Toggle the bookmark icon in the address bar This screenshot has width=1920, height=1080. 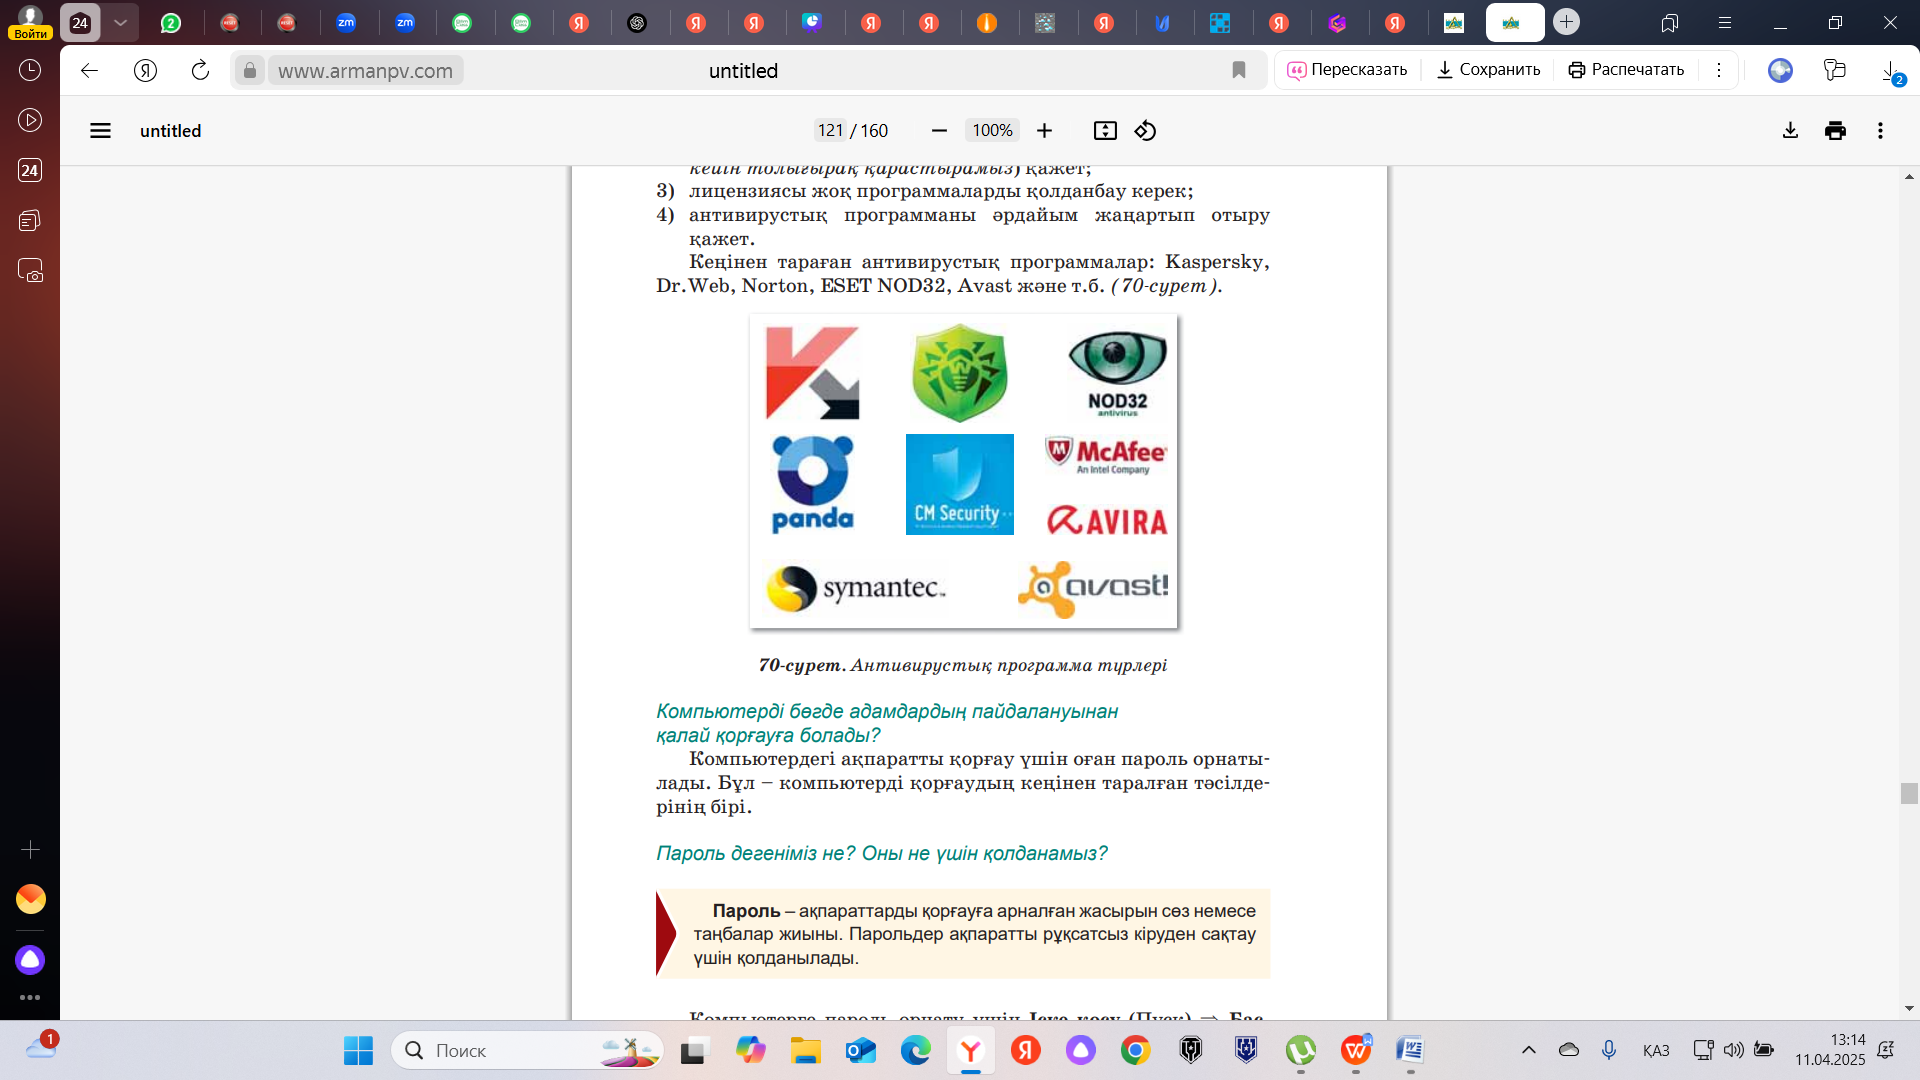pyautogui.click(x=1239, y=70)
